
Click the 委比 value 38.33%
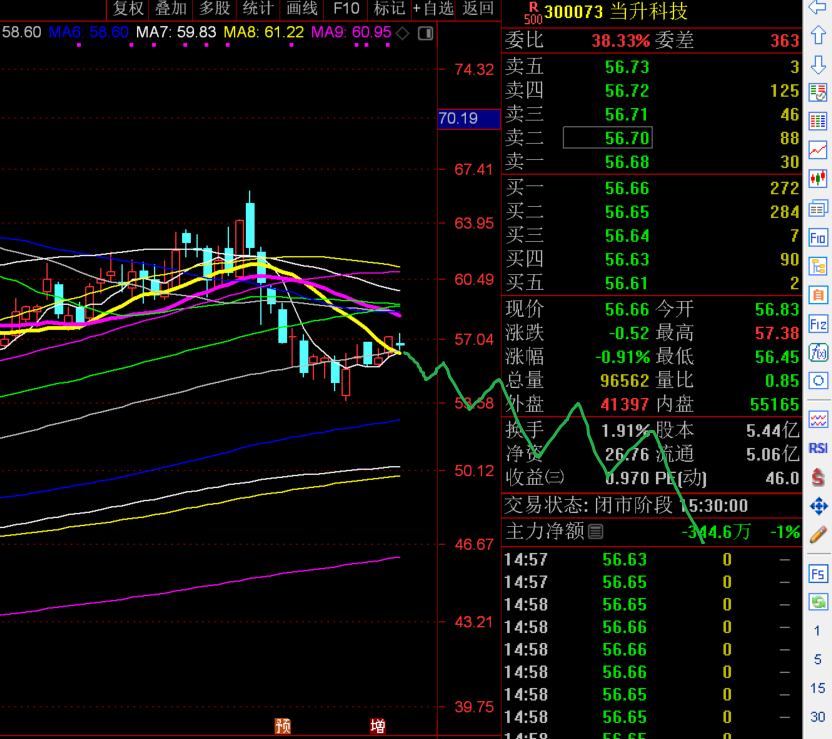tap(621, 41)
